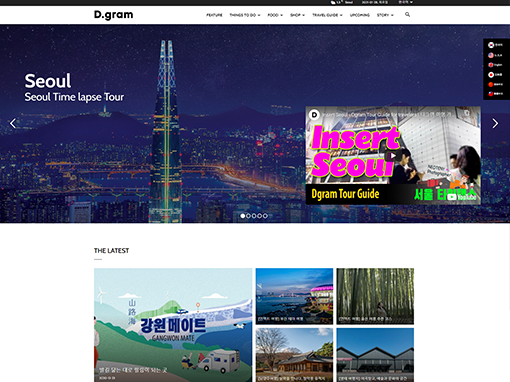This screenshot has height=382, width=510.
Task: Open the Gangwon Mate article thumbnail
Action: click(173, 325)
